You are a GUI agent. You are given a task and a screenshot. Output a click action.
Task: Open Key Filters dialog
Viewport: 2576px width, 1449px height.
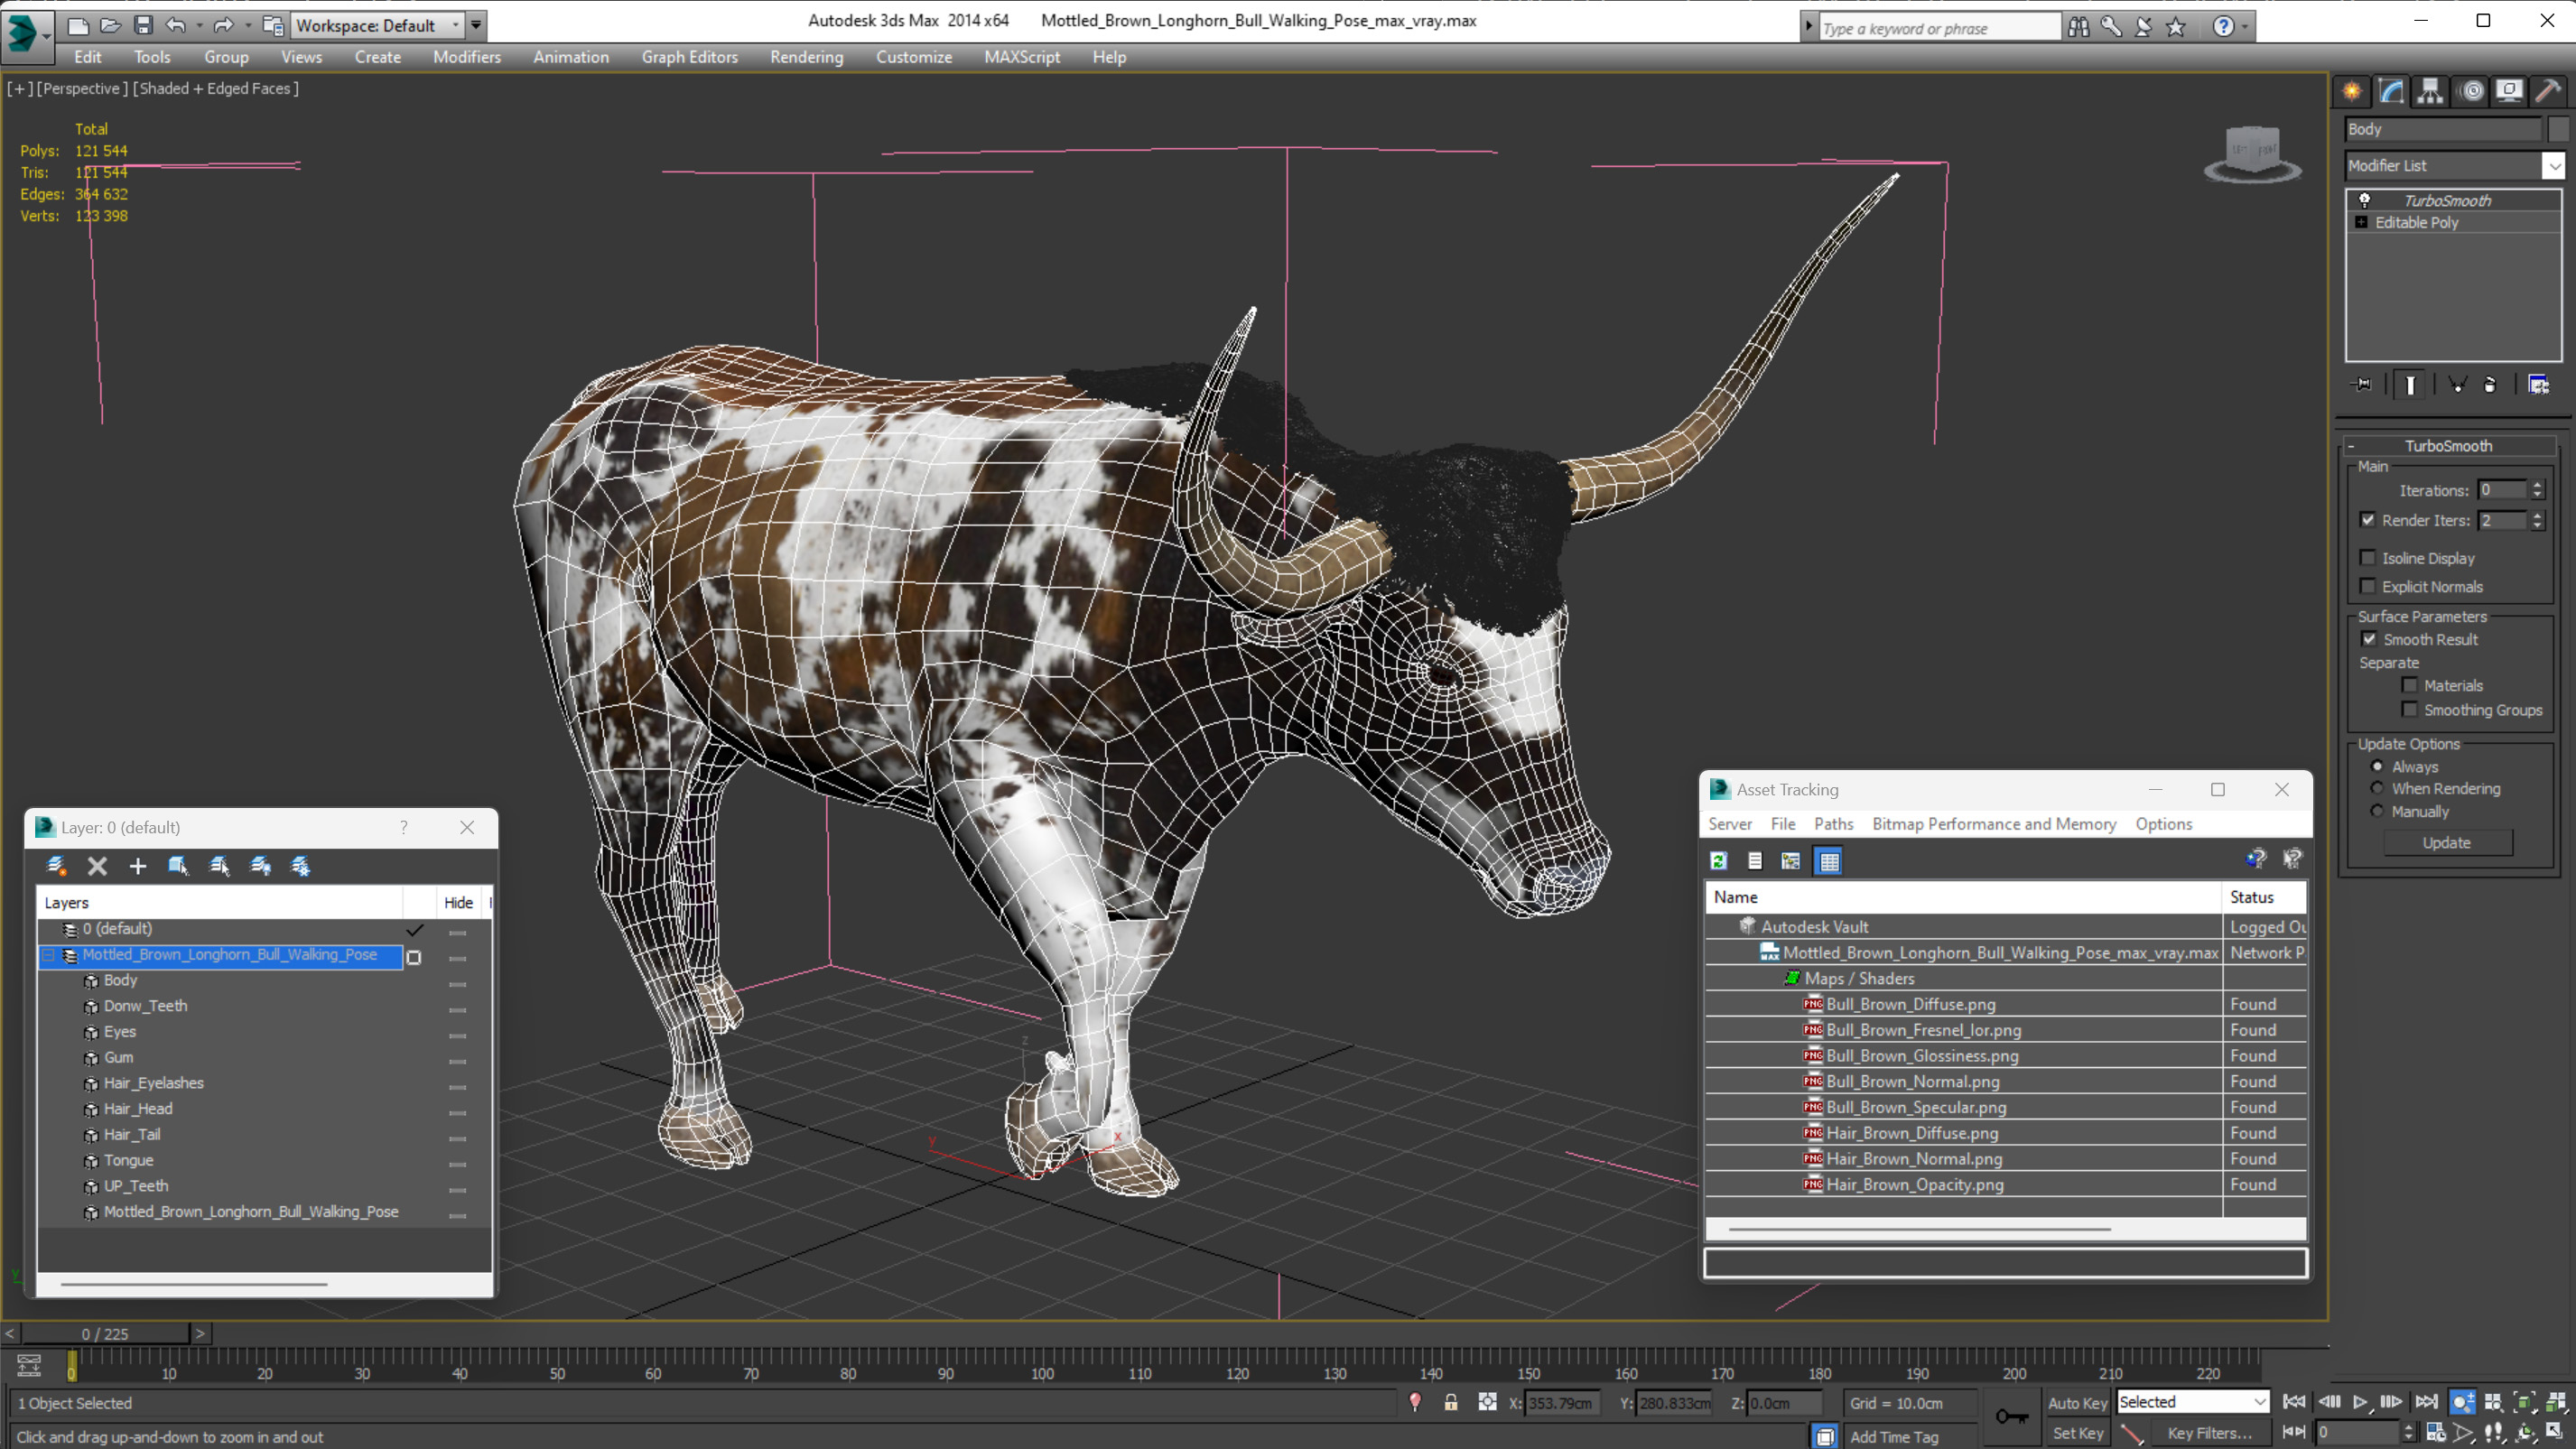(x=2209, y=1433)
